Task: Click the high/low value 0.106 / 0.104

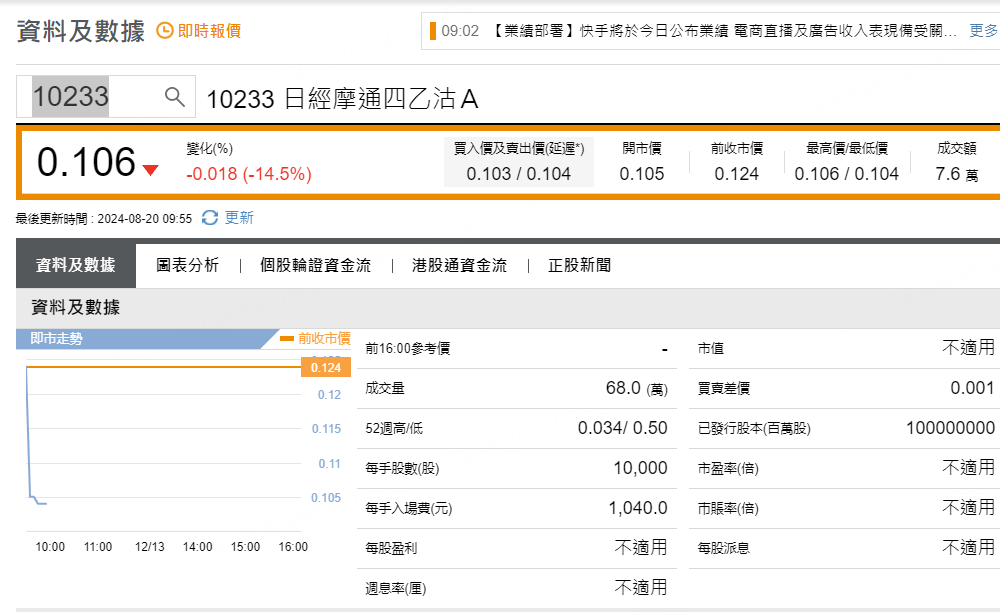Action: pyautogui.click(x=846, y=173)
